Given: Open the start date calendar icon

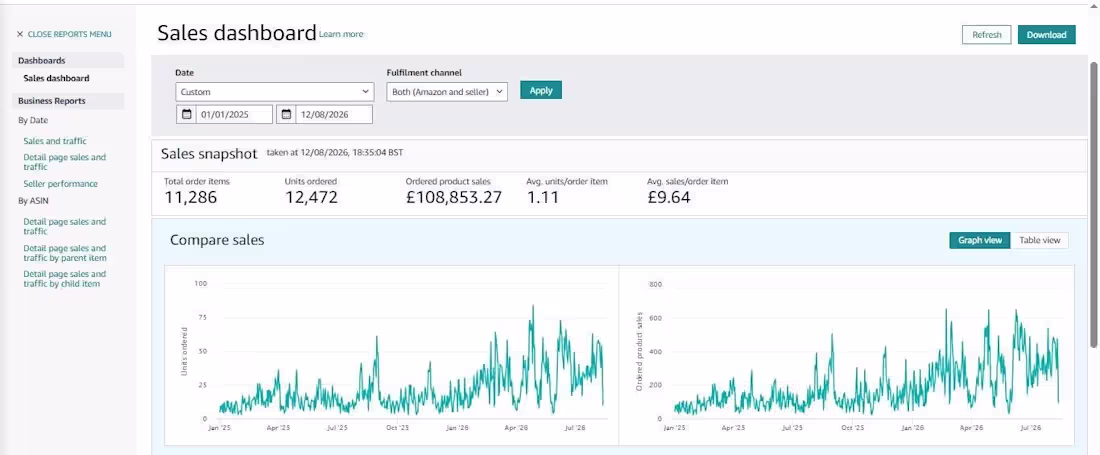Looking at the screenshot, I should [186, 114].
